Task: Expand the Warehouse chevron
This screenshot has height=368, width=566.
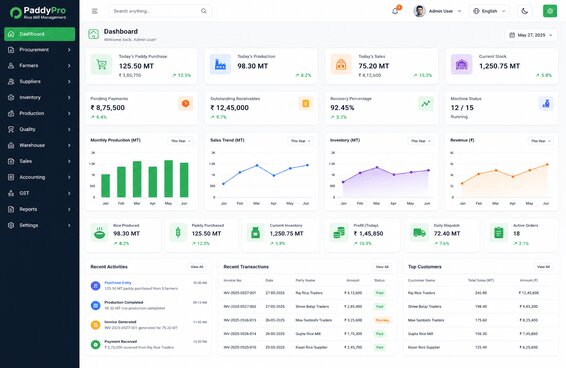Action: coord(69,145)
